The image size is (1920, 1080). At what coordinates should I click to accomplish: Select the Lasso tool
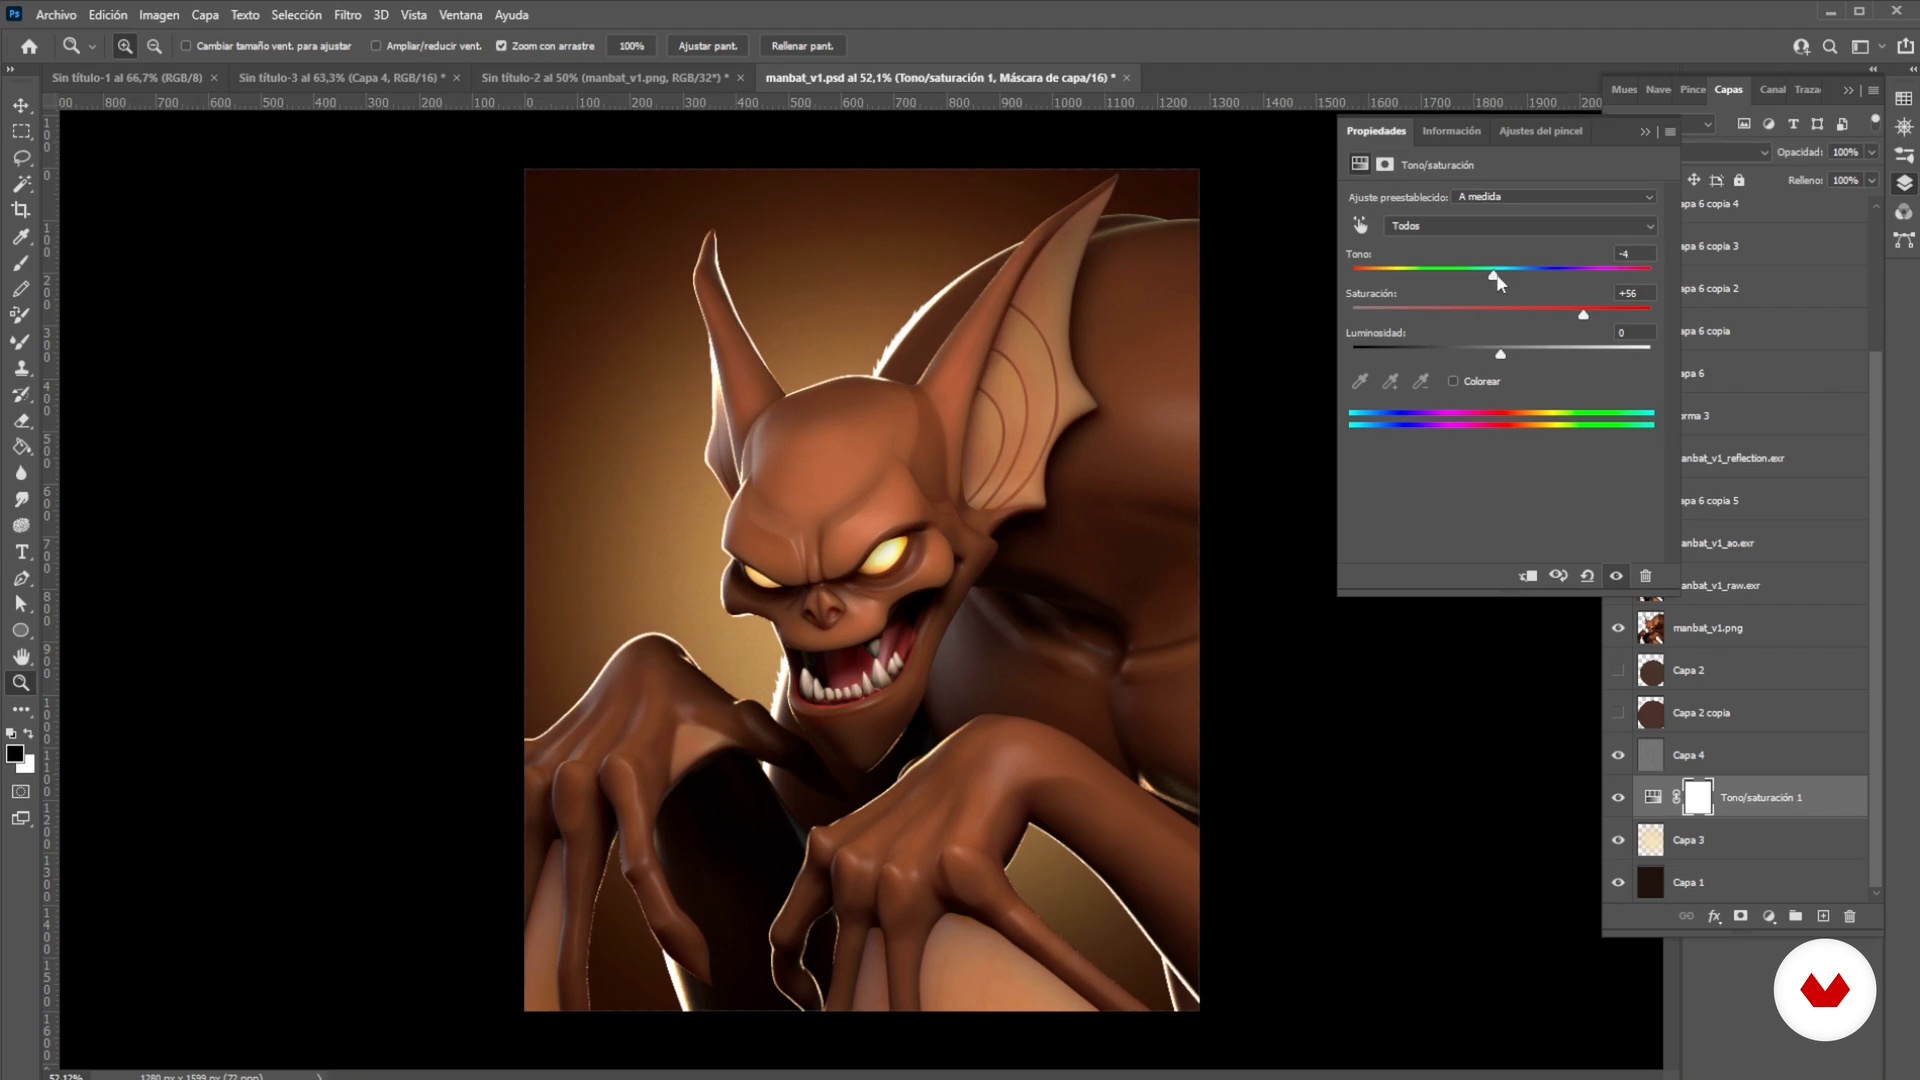click(x=21, y=158)
